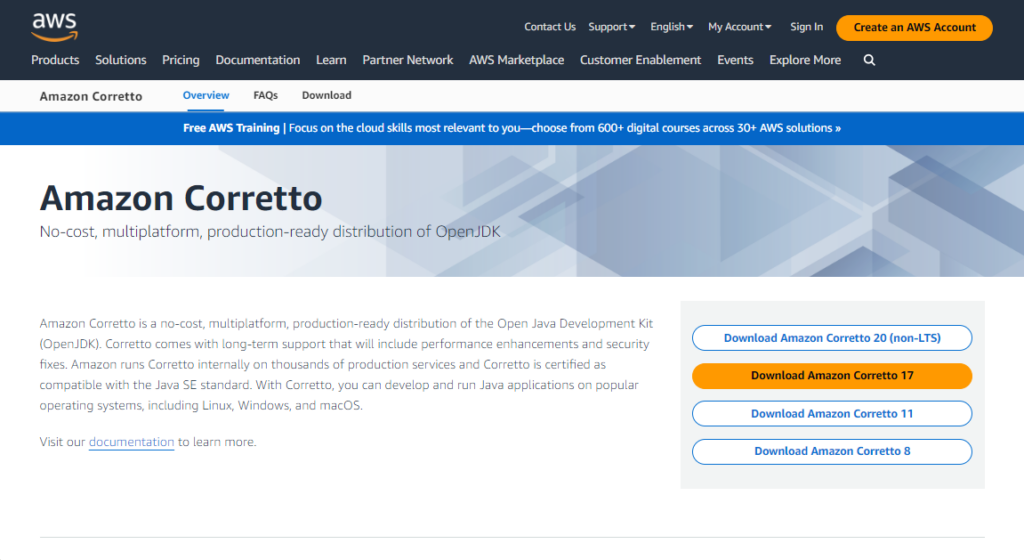The image size is (1024, 560).
Task: Open the Learn menu
Action: click(x=331, y=60)
